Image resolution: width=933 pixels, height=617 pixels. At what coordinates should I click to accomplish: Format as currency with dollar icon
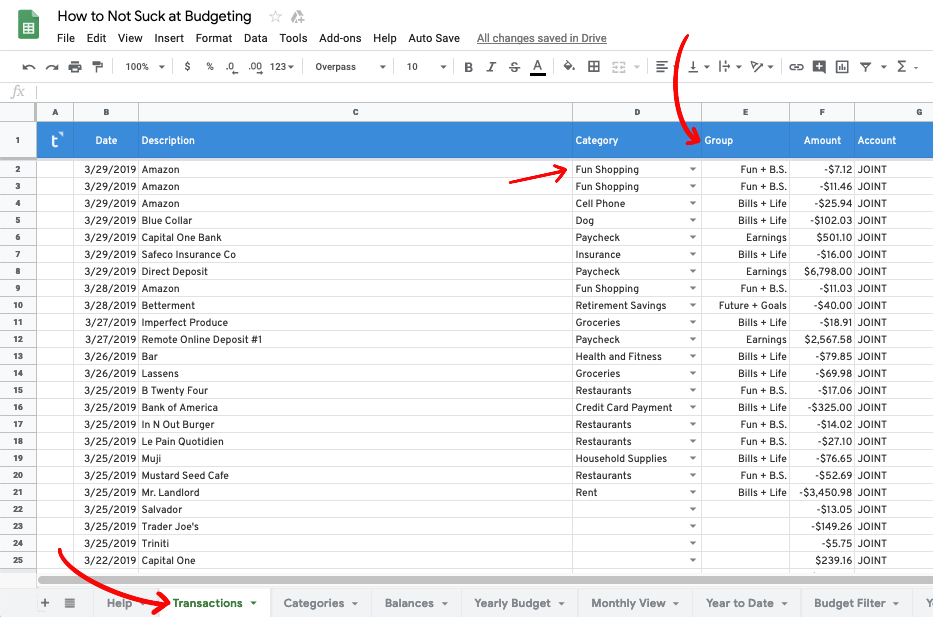click(x=187, y=67)
